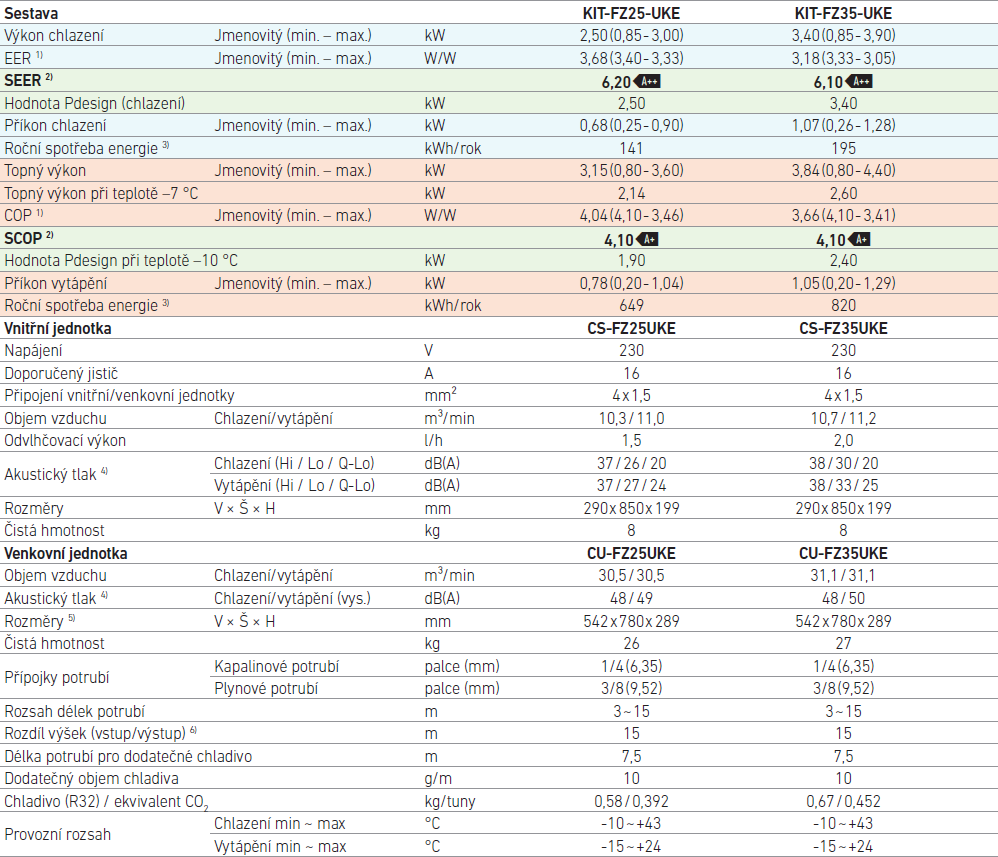This screenshot has width=998, height=857.
Task: Select the A++ energy badge next to 6,20
Action: (647, 81)
